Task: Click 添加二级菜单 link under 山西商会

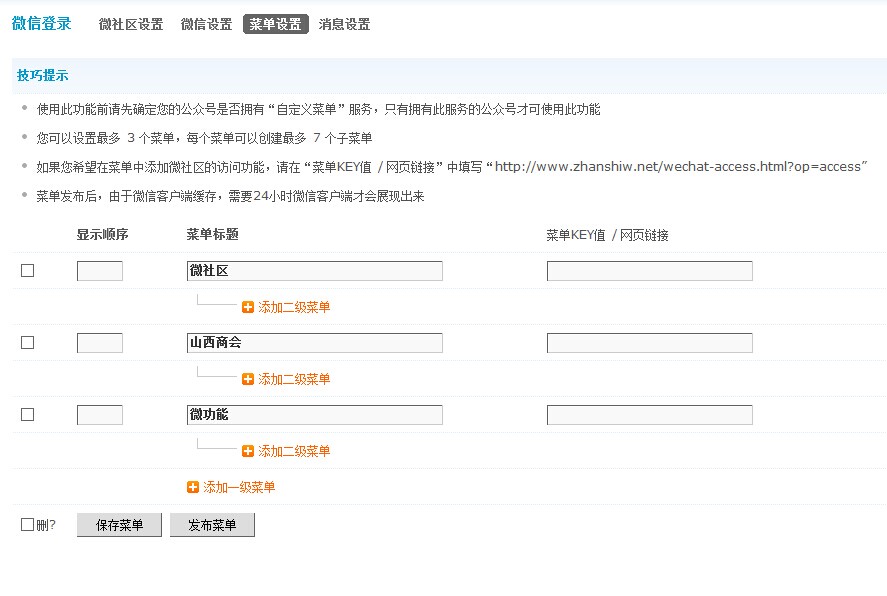Action: click(294, 379)
